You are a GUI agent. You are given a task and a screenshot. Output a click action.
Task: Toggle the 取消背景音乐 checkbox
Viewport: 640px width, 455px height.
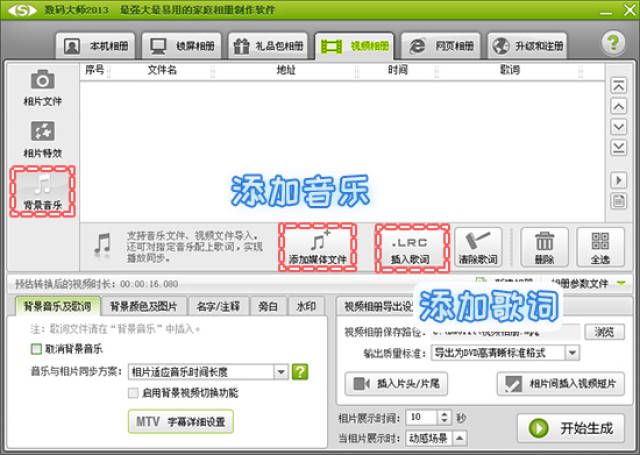36,349
